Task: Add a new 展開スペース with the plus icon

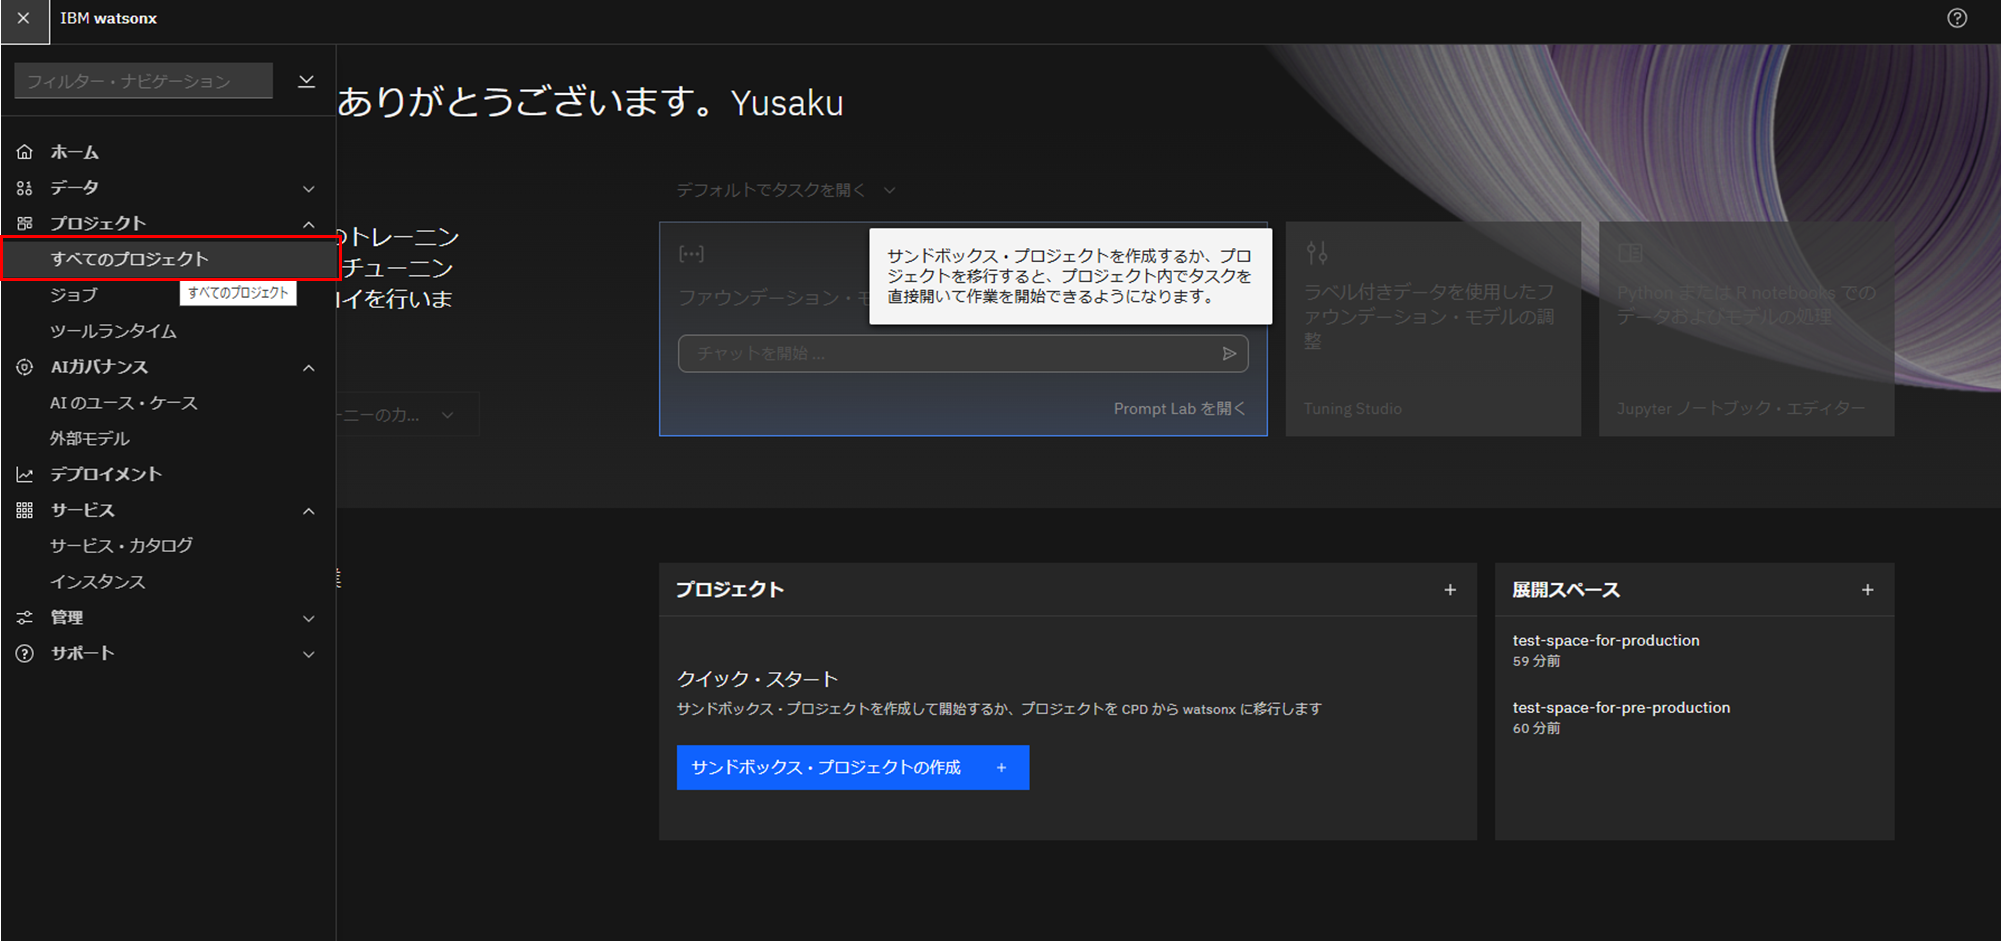Action: 1867,590
